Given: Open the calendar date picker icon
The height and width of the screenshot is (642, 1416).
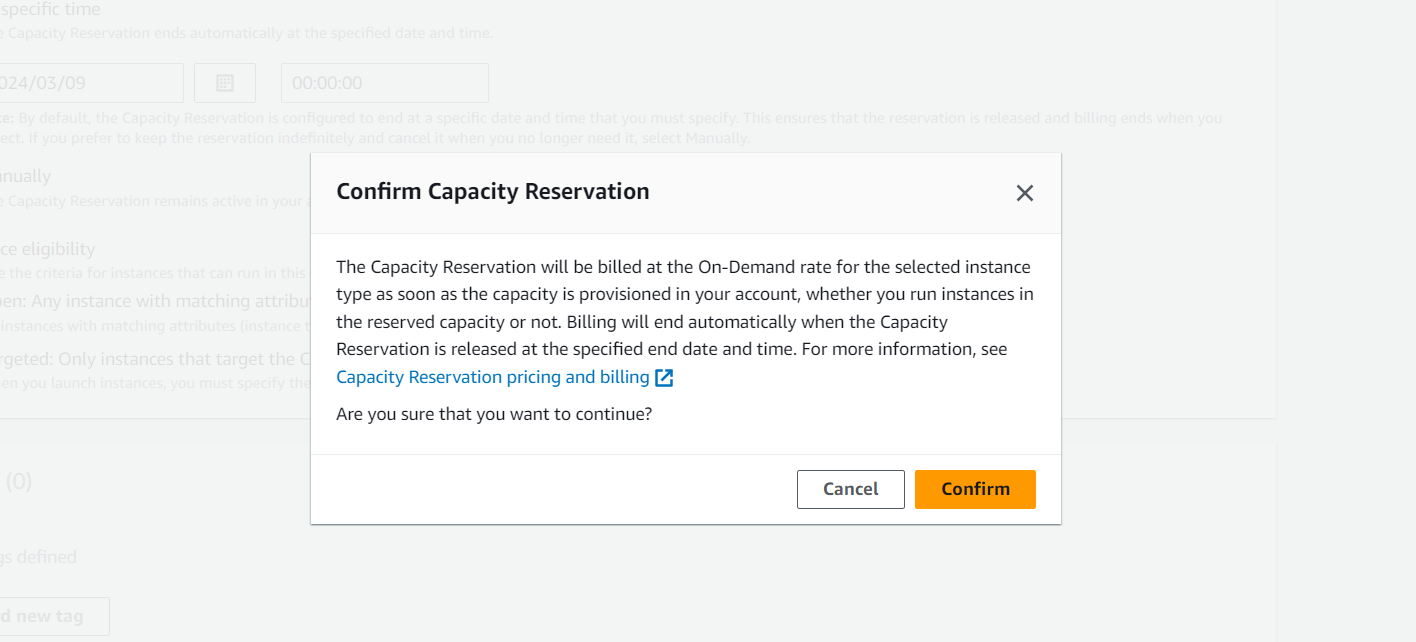Looking at the screenshot, I should coord(225,83).
